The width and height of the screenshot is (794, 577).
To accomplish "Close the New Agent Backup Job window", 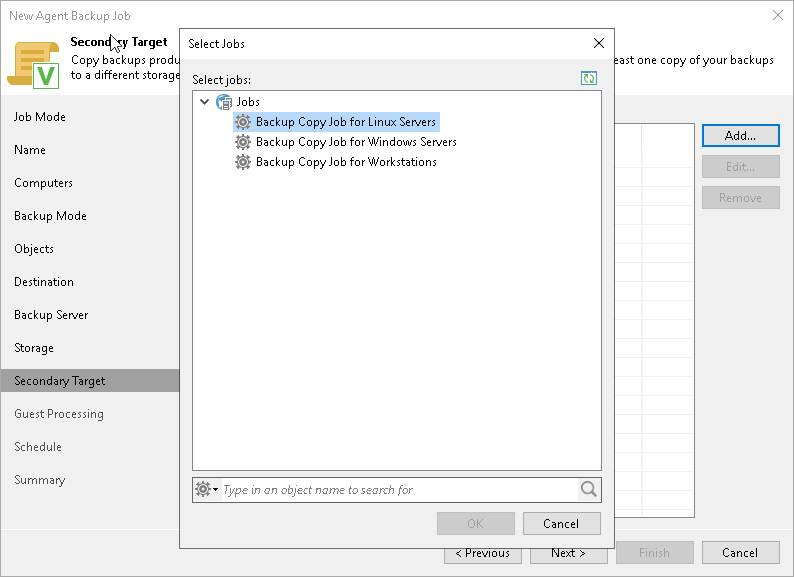I will click(778, 15).
